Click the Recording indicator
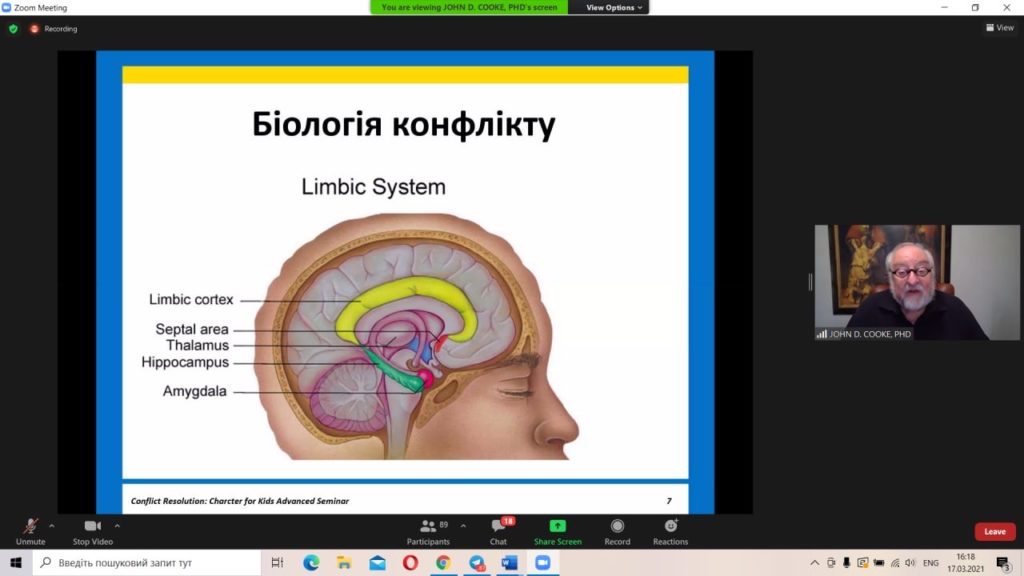The height and width of the screenshot is (576, 1024). point(53,29)
